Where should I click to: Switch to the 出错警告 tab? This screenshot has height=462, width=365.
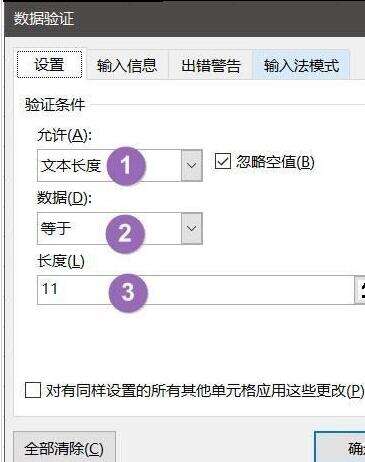pyautogui.click(x=211, y=65)
